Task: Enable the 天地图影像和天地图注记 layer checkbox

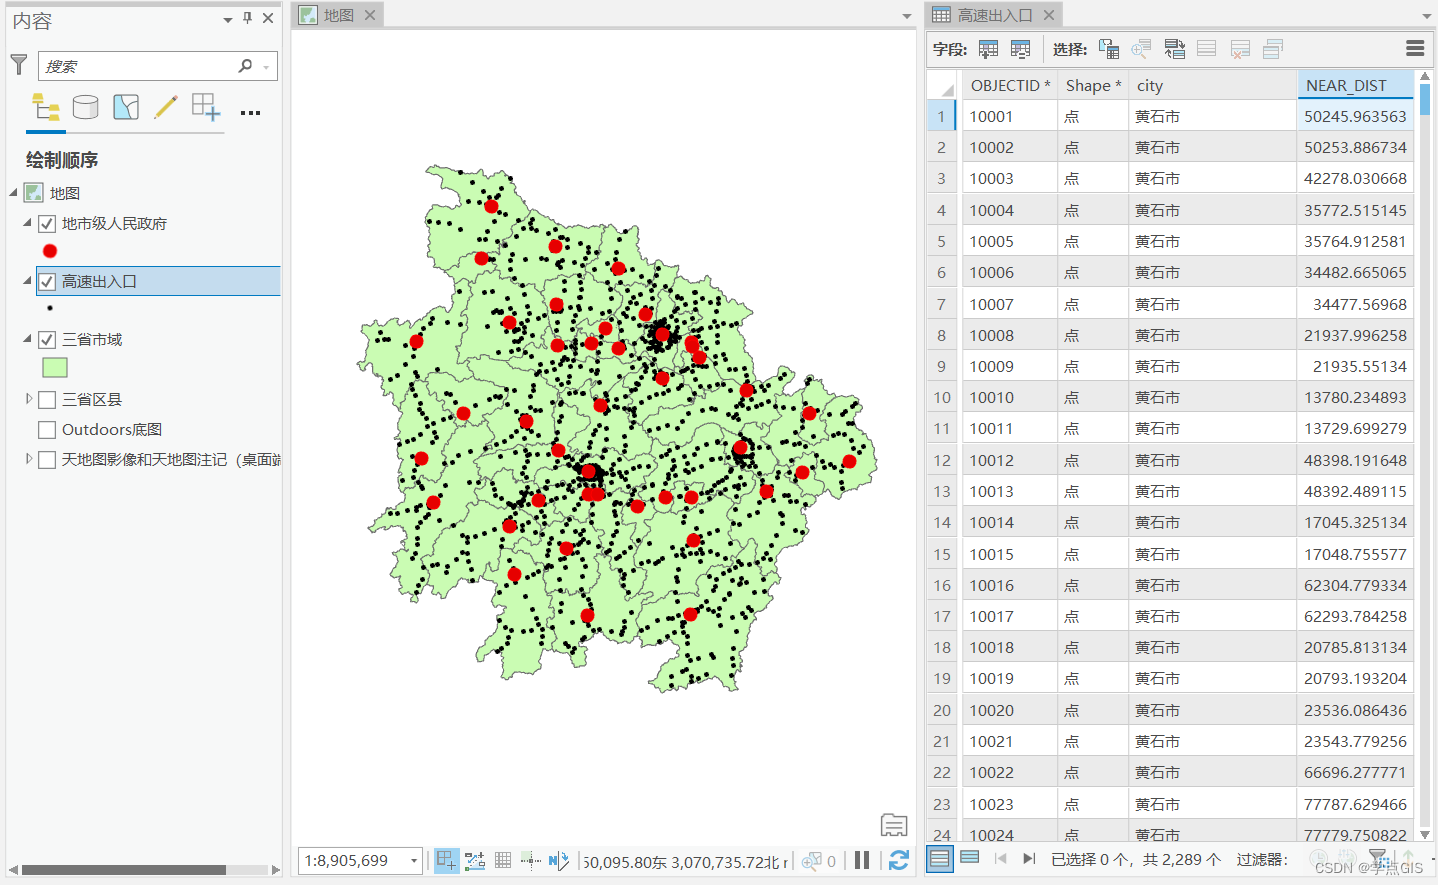Action: click(47, 460)
